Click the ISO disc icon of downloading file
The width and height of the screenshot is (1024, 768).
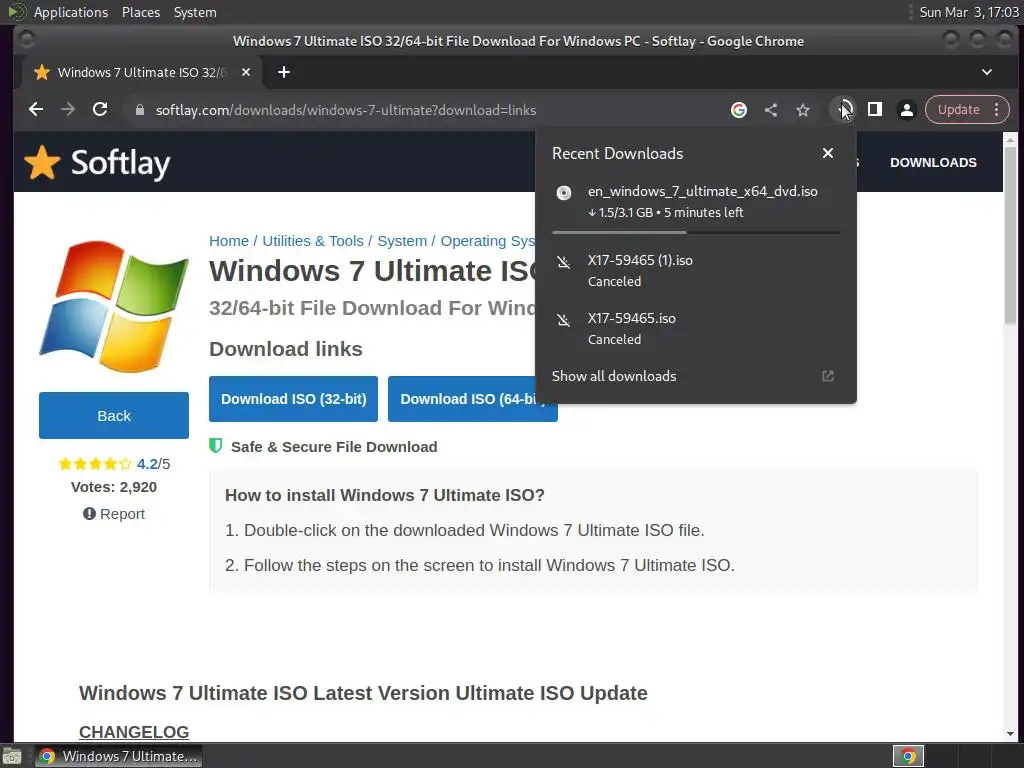point(564,193)
